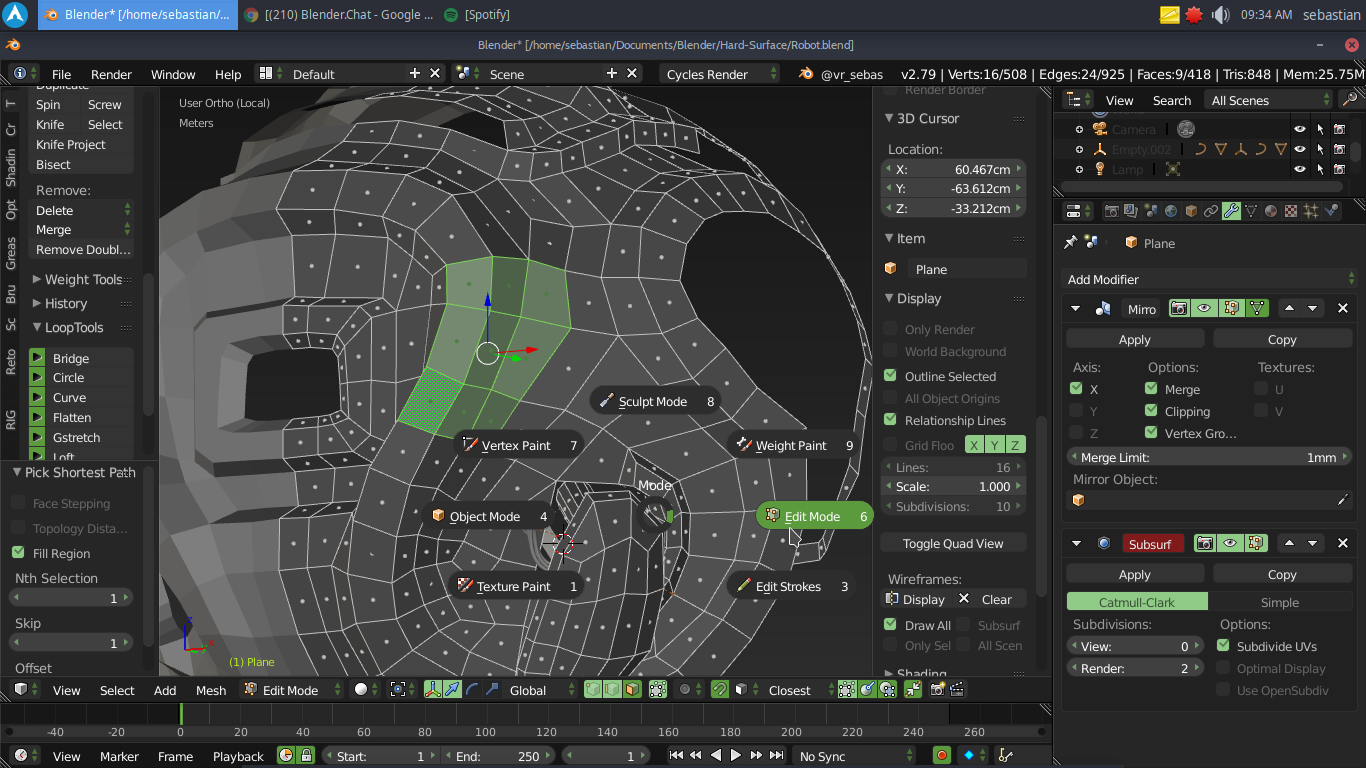1366x768 pixels.
Task: Toggle the snap magnet icon in 3D header
Action: tap(719, 690)
